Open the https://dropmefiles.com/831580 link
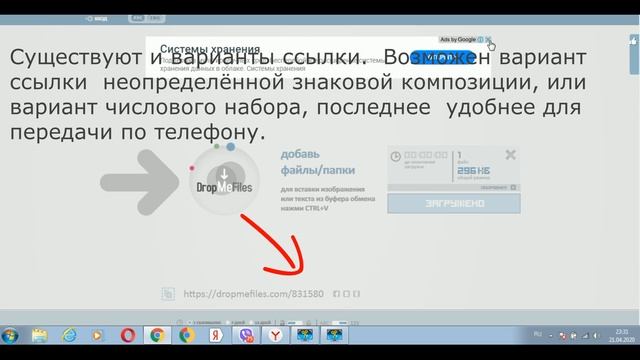640x360 pixels. (253, 294)
